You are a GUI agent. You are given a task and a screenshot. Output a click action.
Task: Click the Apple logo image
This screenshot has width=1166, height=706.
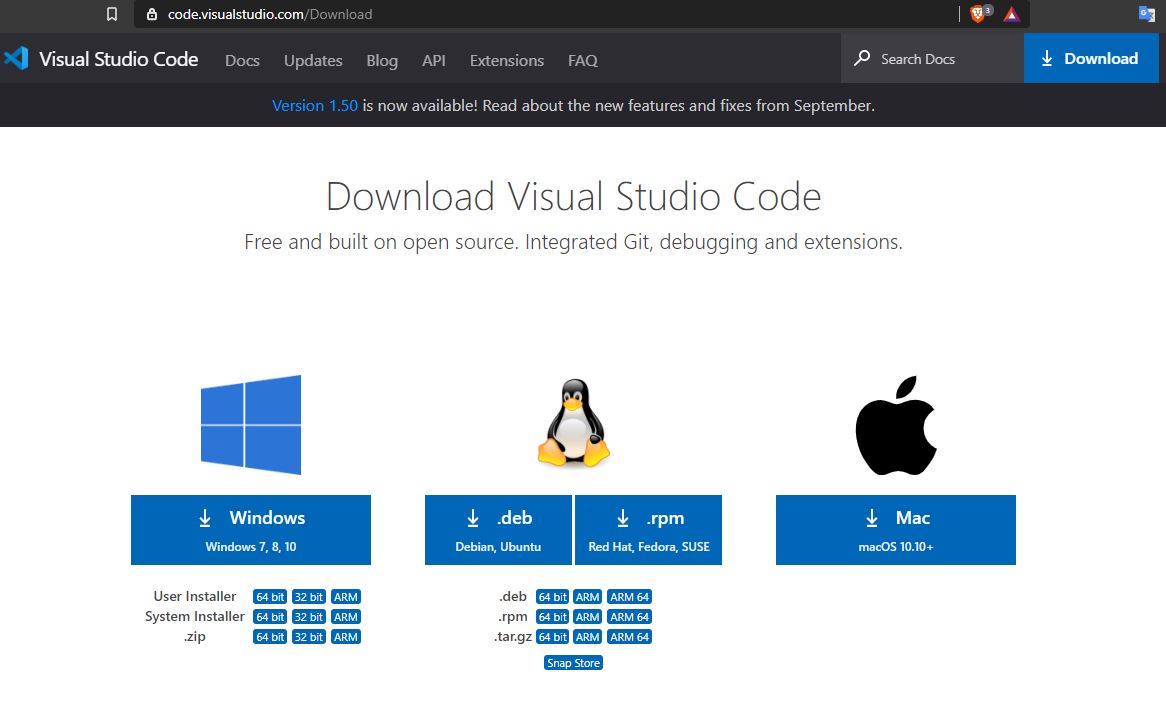[896, 426]
